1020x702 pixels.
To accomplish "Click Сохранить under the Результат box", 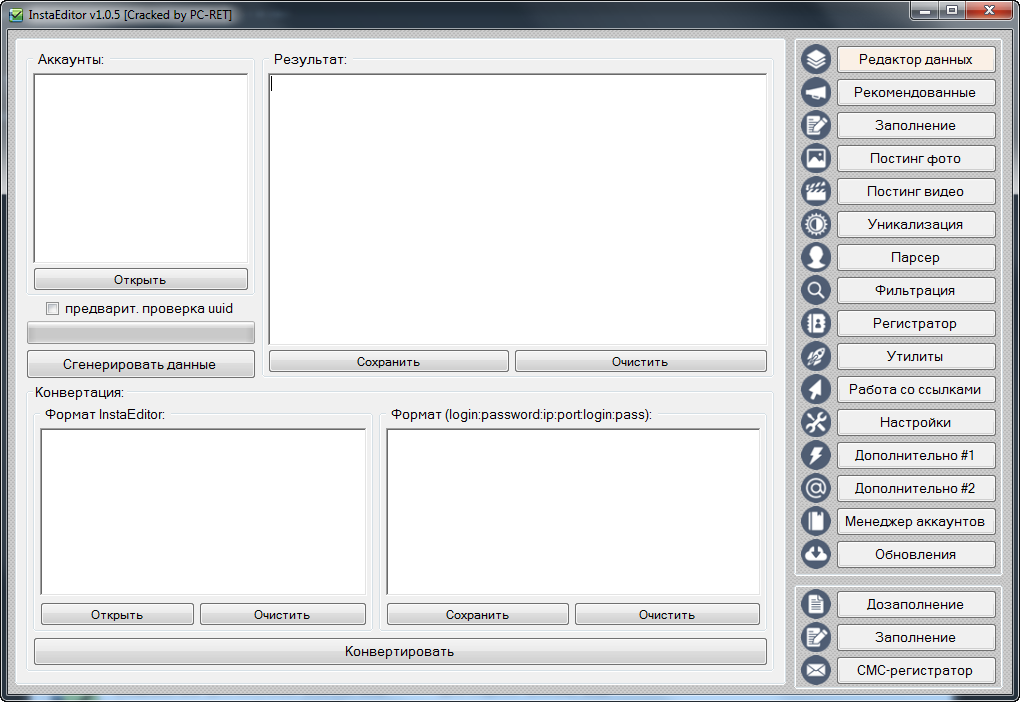I will point(388,362).
